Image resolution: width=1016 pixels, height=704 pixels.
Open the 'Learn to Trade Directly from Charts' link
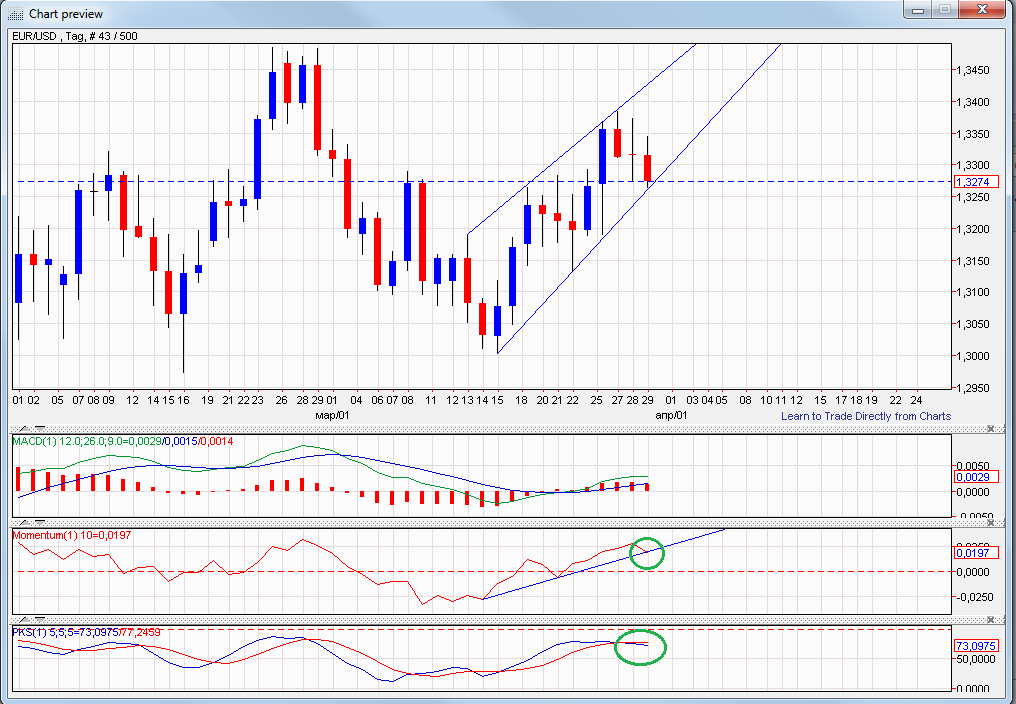[866, 416]
